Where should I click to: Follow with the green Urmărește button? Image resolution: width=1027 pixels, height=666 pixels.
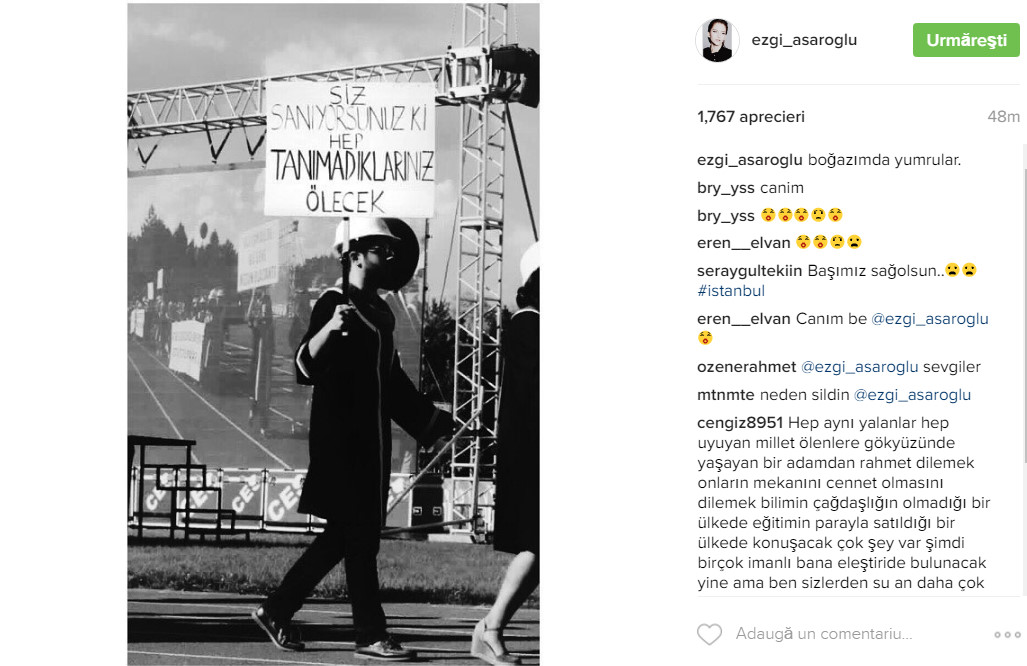pos(966,40)
